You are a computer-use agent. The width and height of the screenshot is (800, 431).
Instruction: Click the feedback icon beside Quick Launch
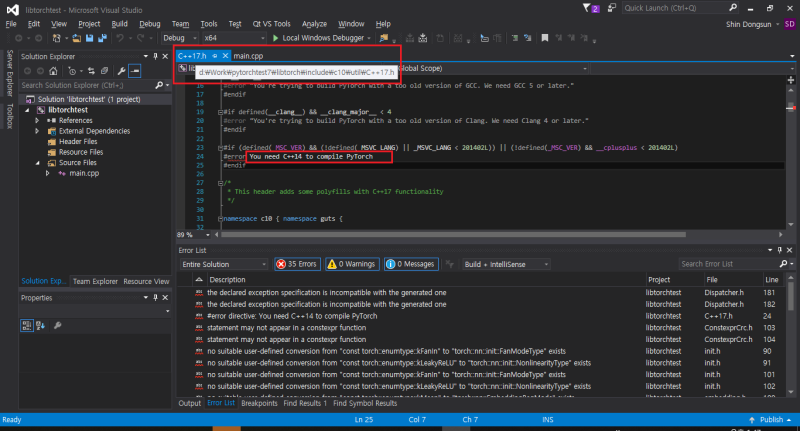611,8
